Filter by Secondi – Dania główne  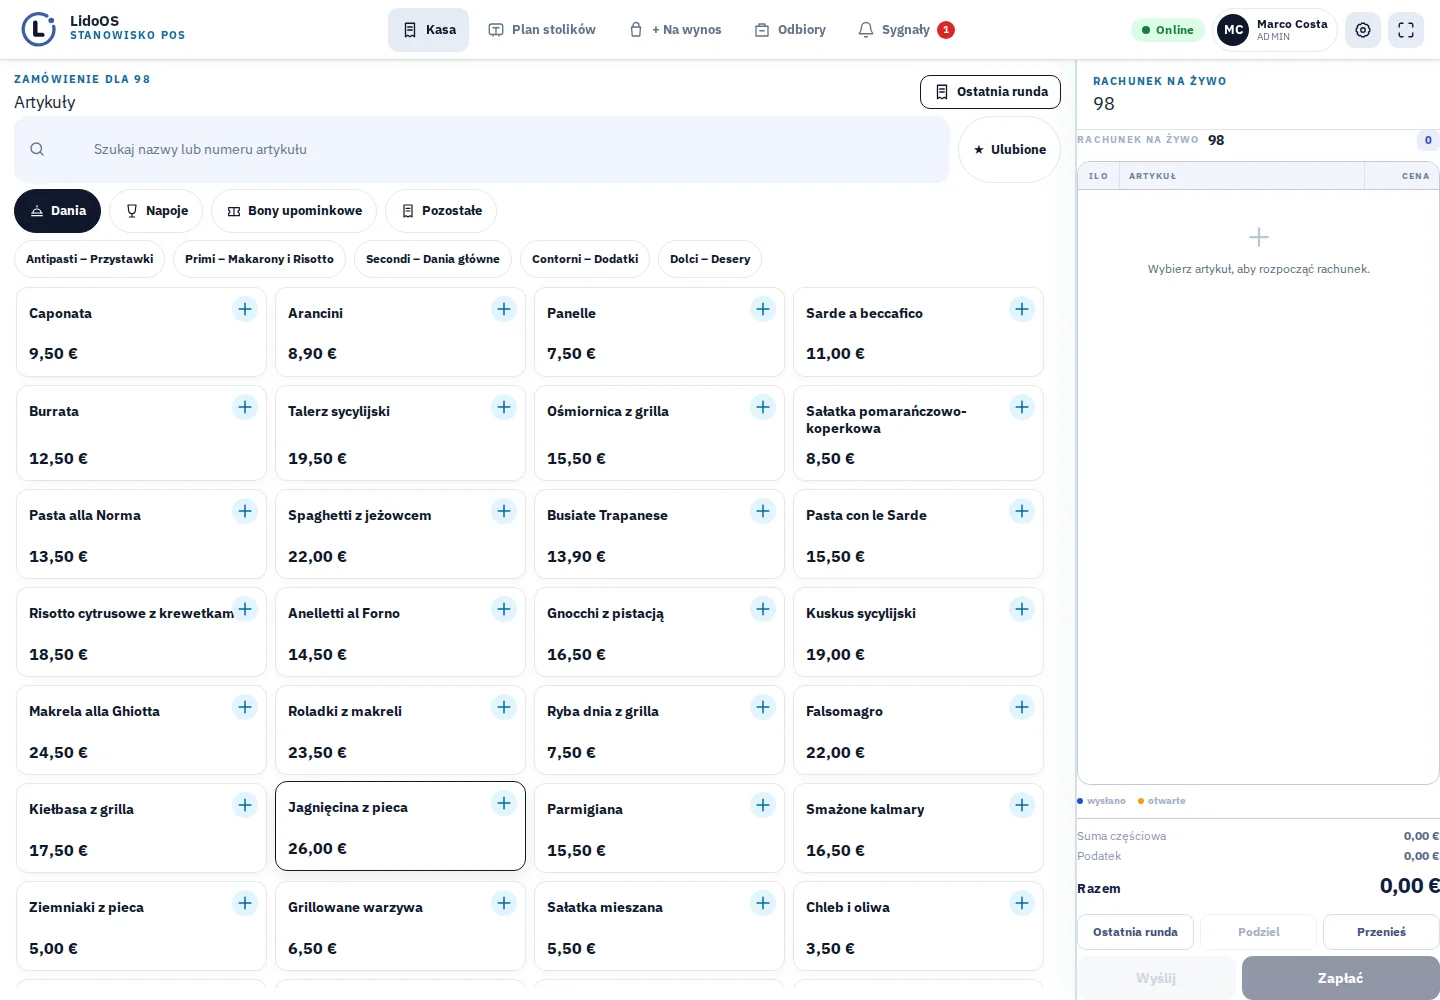pos(432,259)
